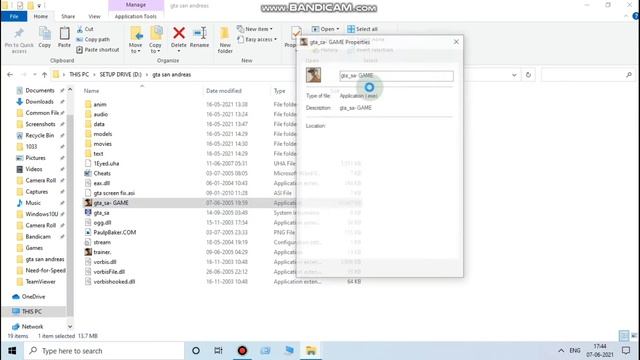Close the gta_sa- GAME Properties dialog
Image resolution: width=640 pixels, height=360 pixels.
[456, 42]
